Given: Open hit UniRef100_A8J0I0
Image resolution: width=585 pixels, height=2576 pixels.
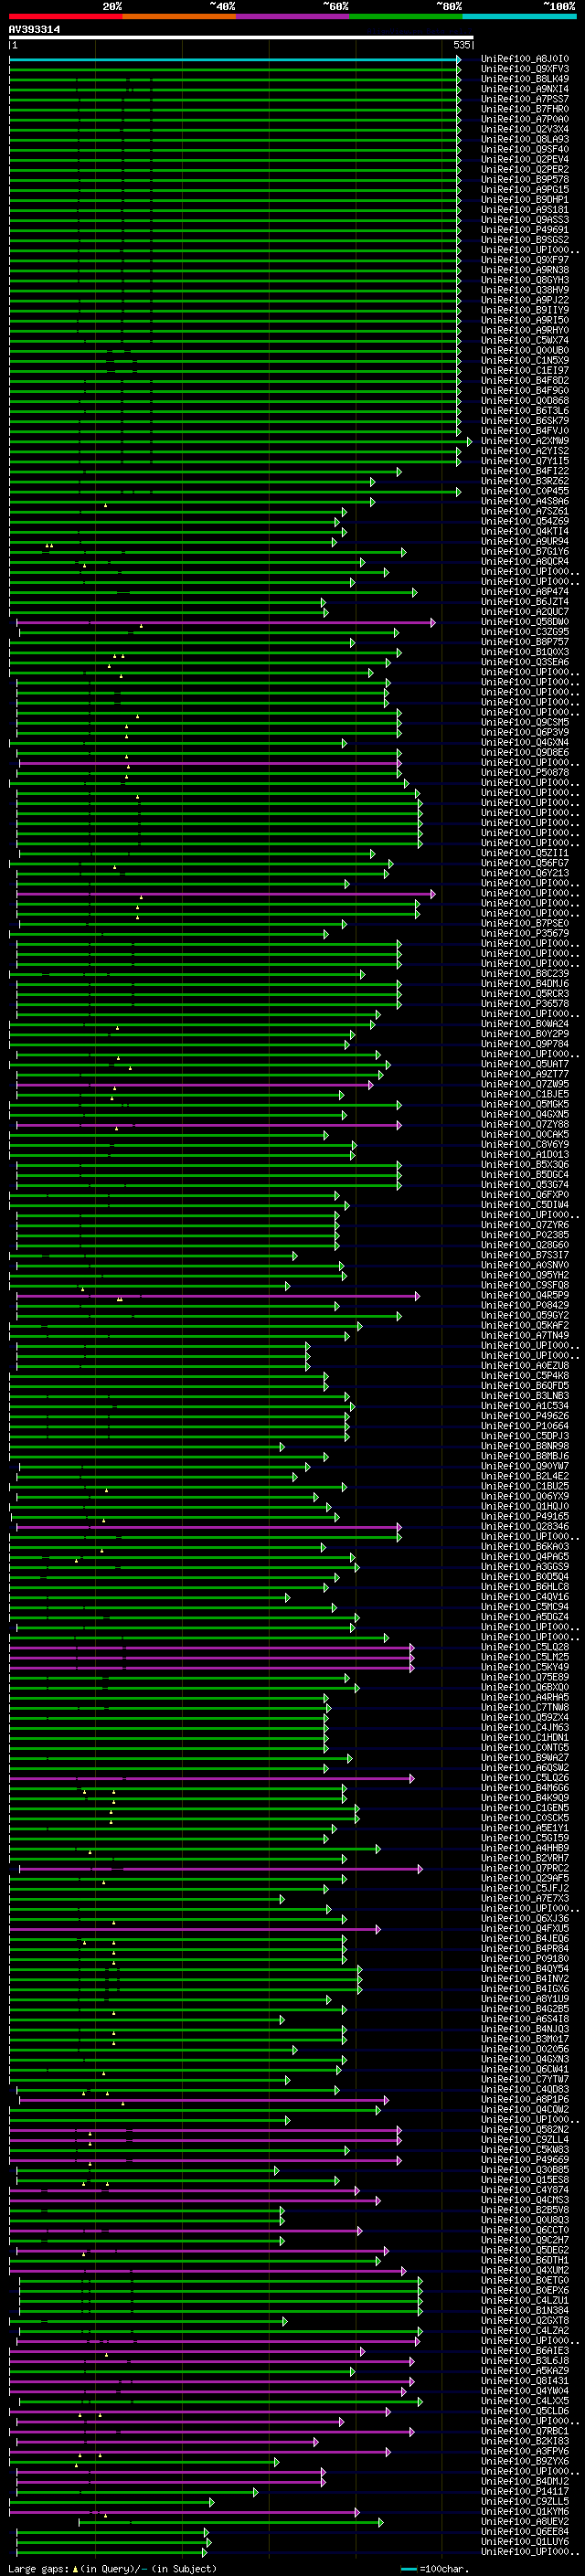Looking at the screenshot, I should tap(525, 59).
